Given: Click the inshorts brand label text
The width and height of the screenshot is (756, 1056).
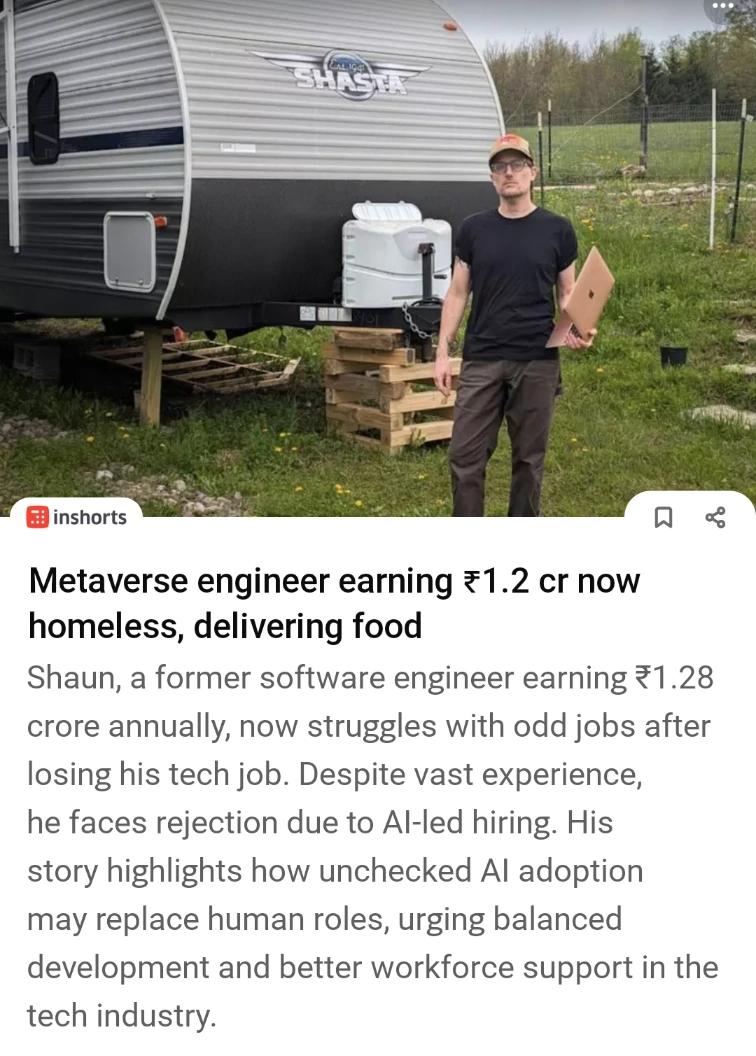Looking at the screenshot, I should [x=90, y=517].
